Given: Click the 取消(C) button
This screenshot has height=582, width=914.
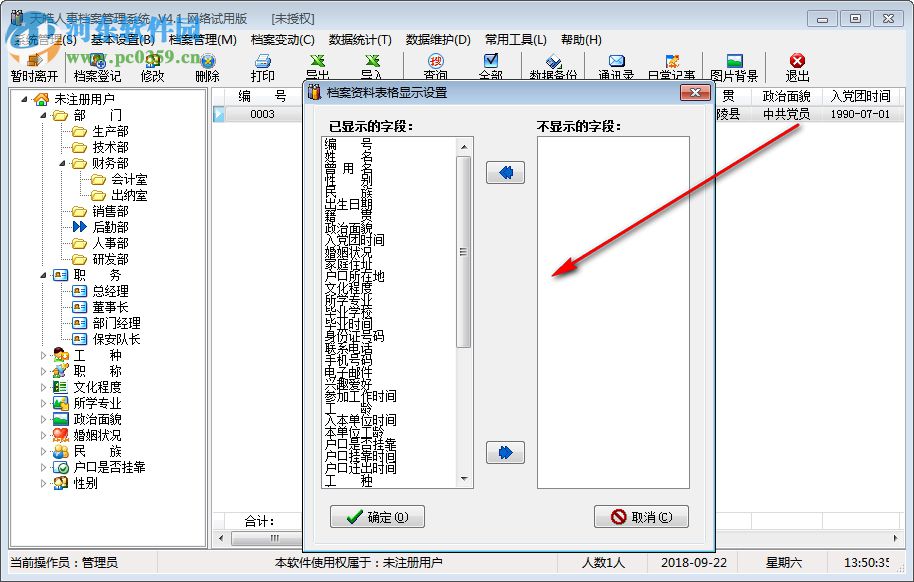Looking at the screenshot, I should [x=641, y=517].
